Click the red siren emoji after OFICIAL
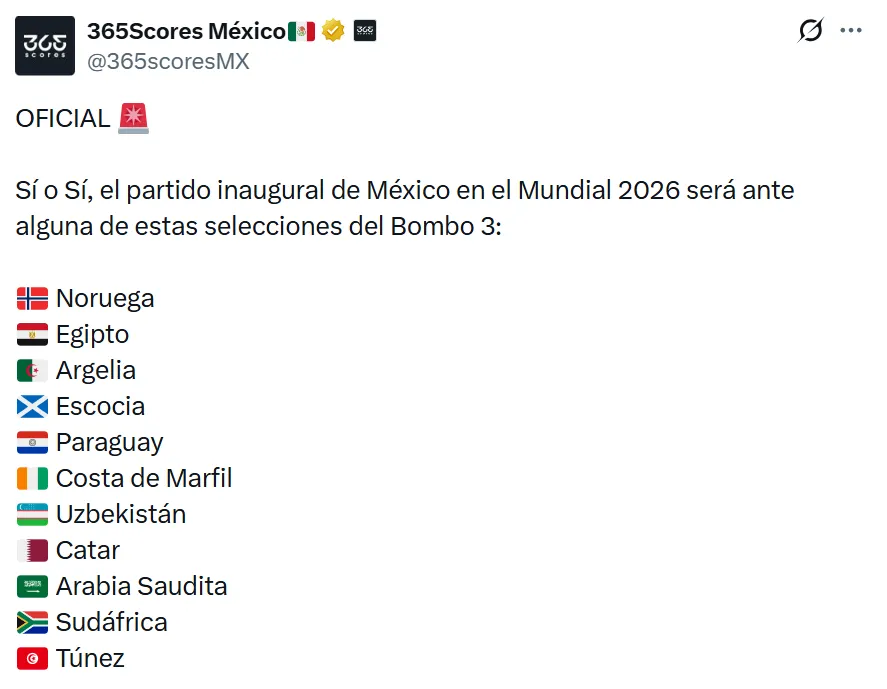 tap(133, 118)
